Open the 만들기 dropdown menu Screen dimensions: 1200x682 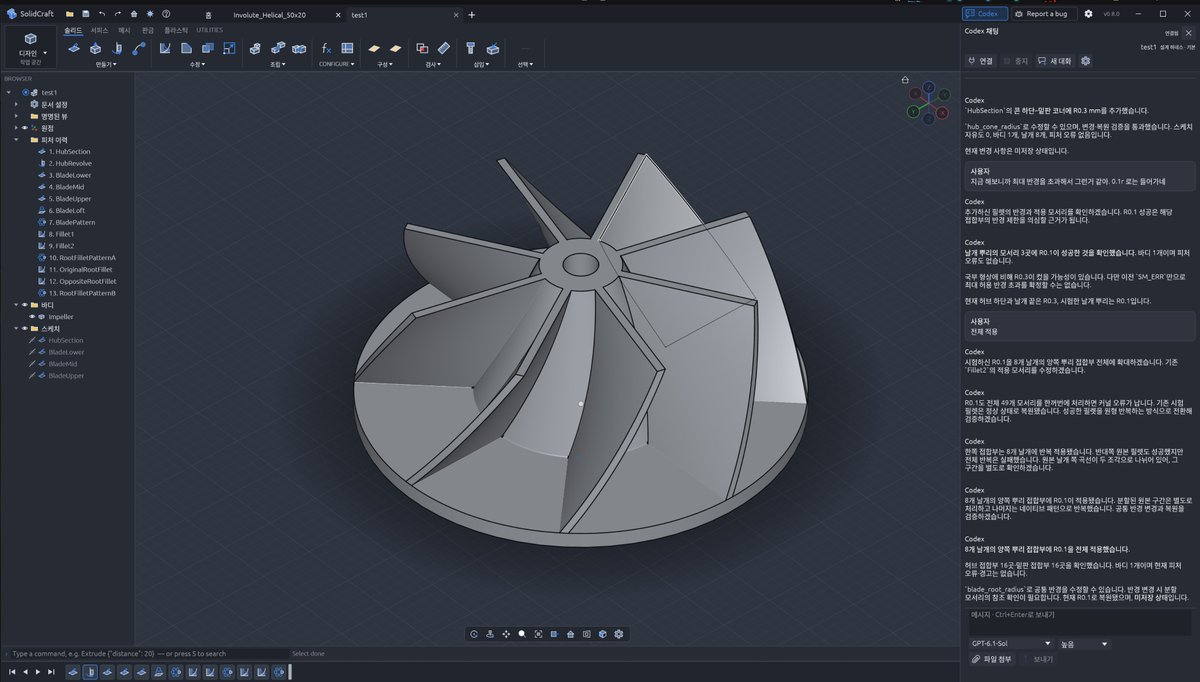106,64
